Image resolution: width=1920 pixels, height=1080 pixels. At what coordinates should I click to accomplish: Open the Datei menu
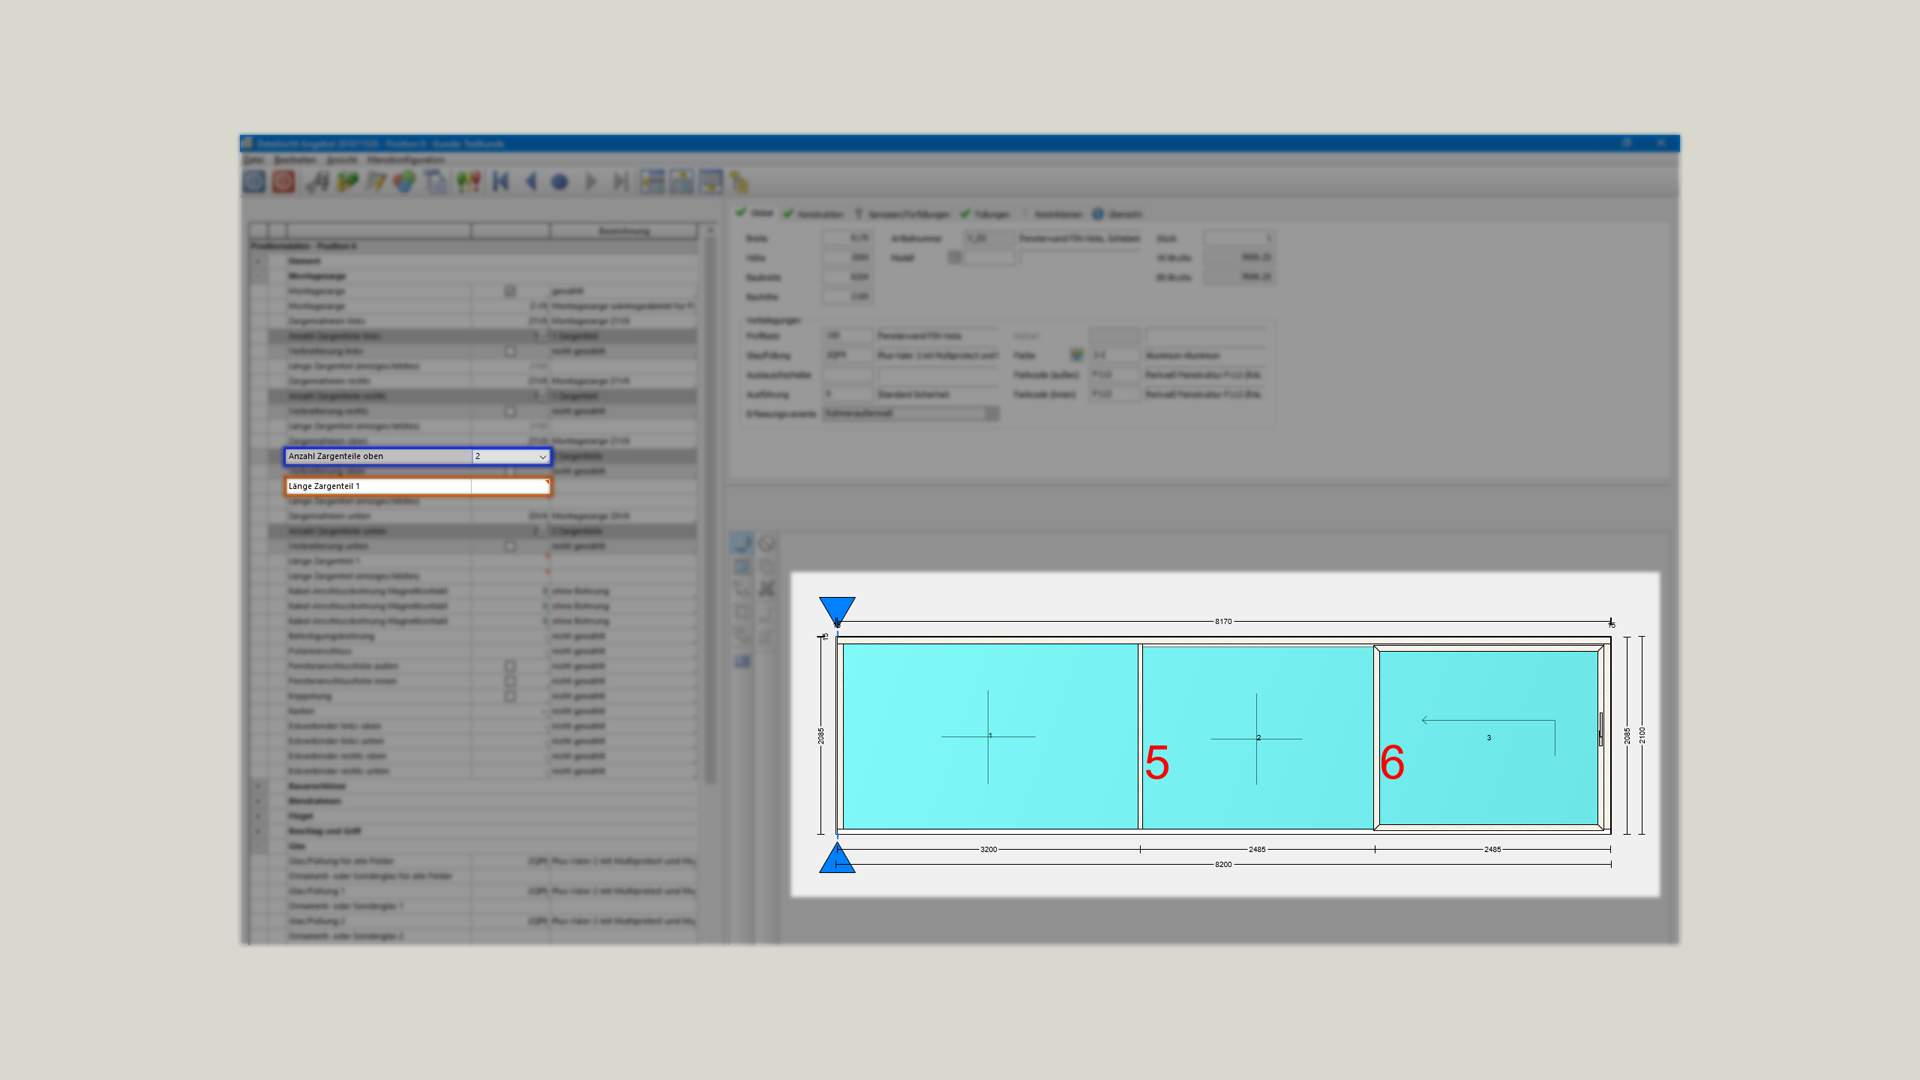pos(254,160)
